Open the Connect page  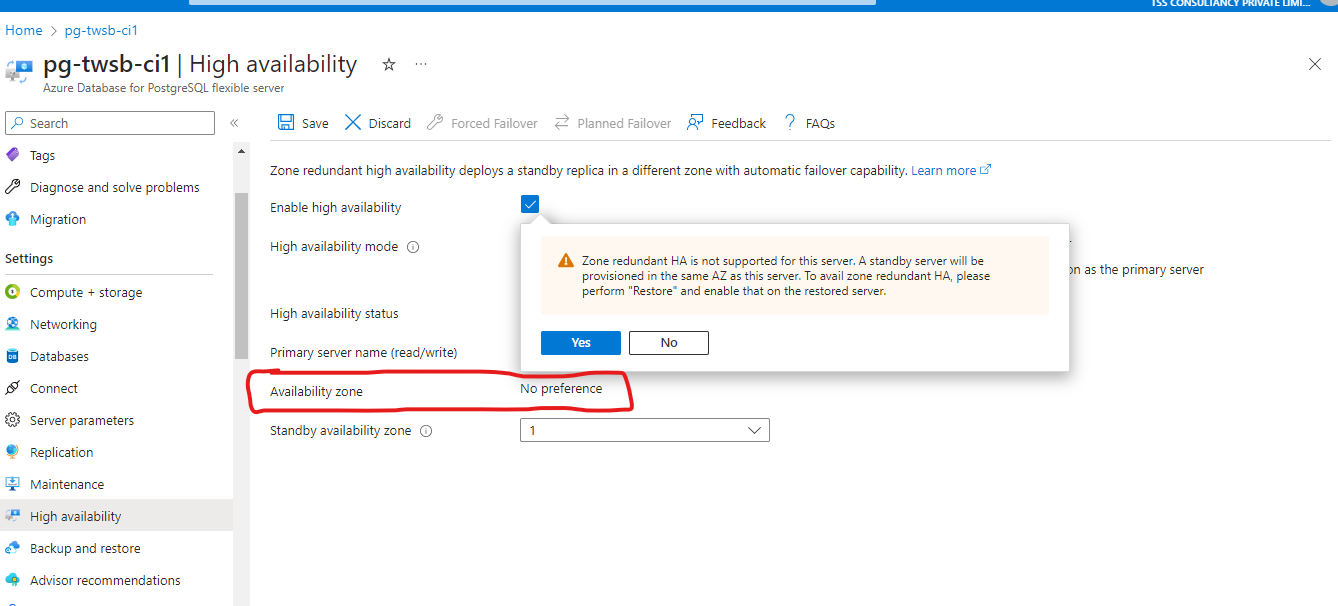(x=54, y=388)
